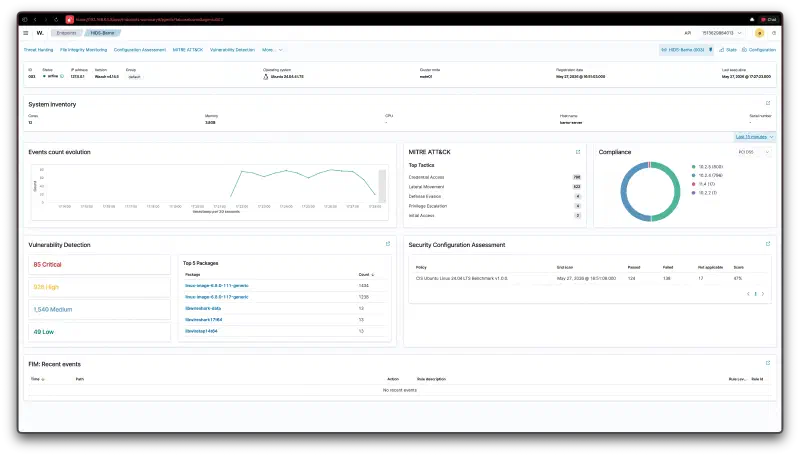Screen dimensions: 800x456
Task: Expand the More modules dropdown
Action: [x=272, y=50]
